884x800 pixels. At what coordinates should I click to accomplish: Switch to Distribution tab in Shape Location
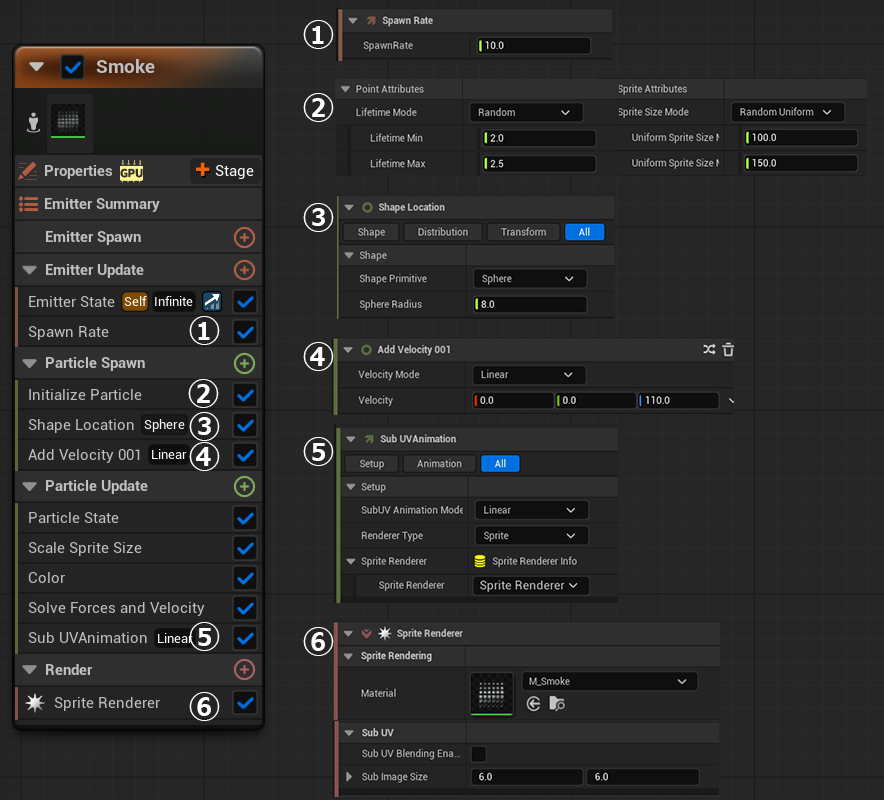point(442,232)
